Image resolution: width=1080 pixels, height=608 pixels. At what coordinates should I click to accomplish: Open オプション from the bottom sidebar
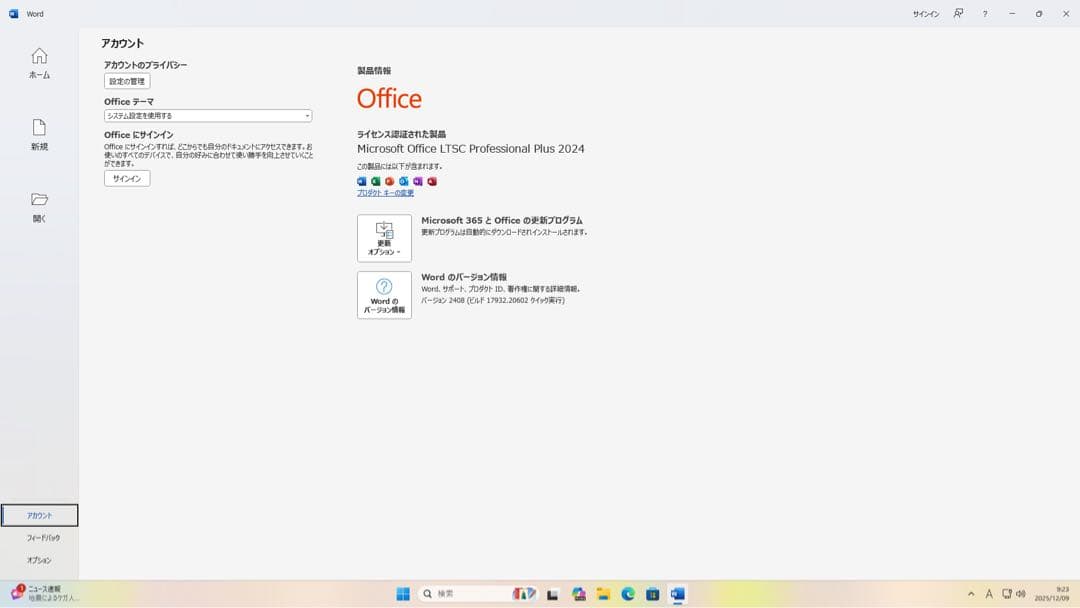click(x=41, y=560)
